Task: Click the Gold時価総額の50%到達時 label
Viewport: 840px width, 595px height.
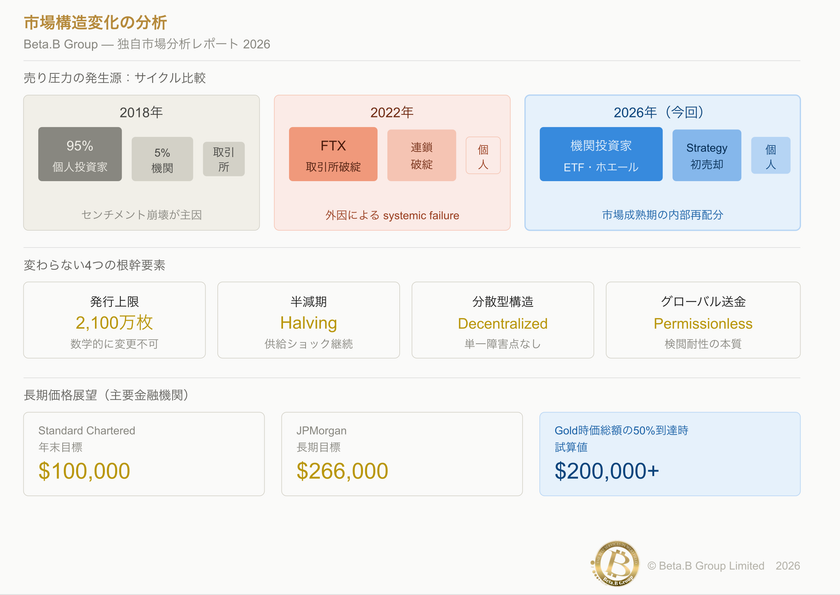Action: point(621,431)
